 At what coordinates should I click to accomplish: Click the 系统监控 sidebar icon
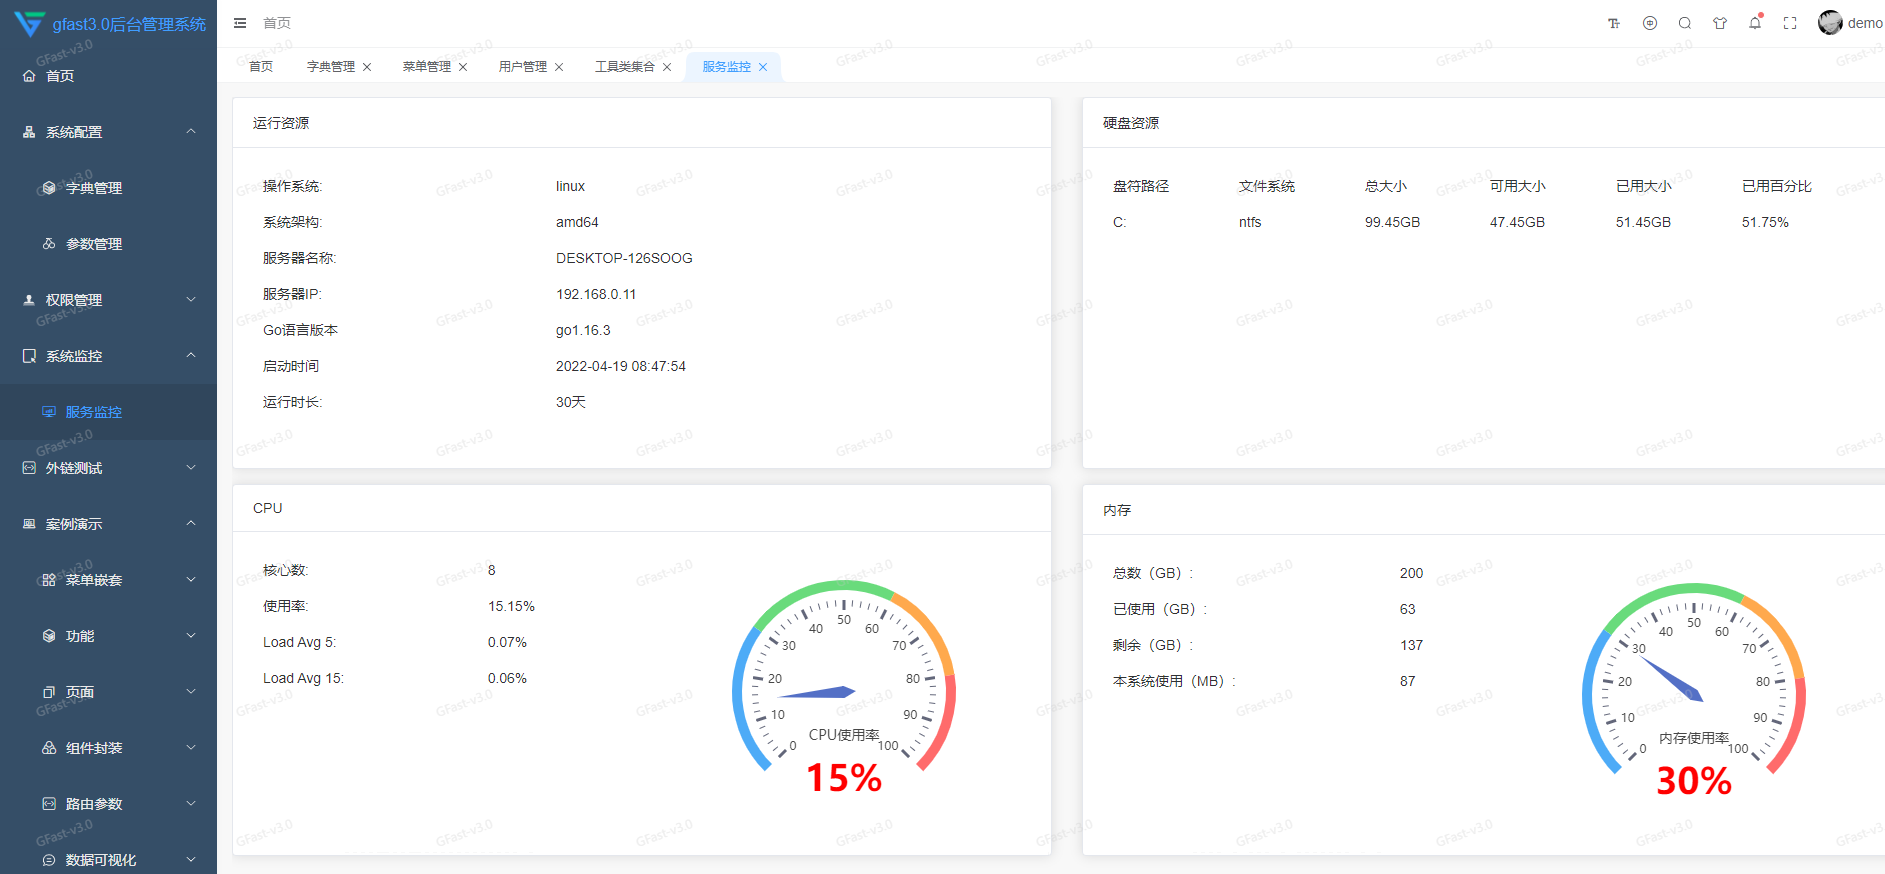click(x=29, y=356)
